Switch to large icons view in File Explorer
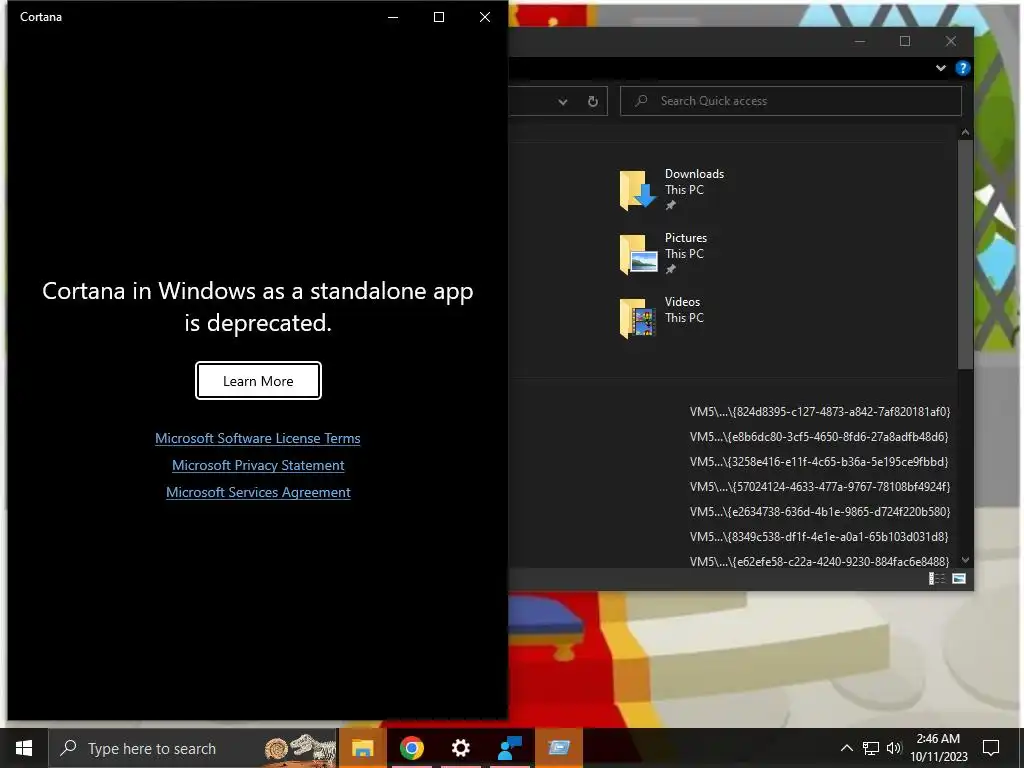Screen dimensions: 1024x768 [959, 579]
